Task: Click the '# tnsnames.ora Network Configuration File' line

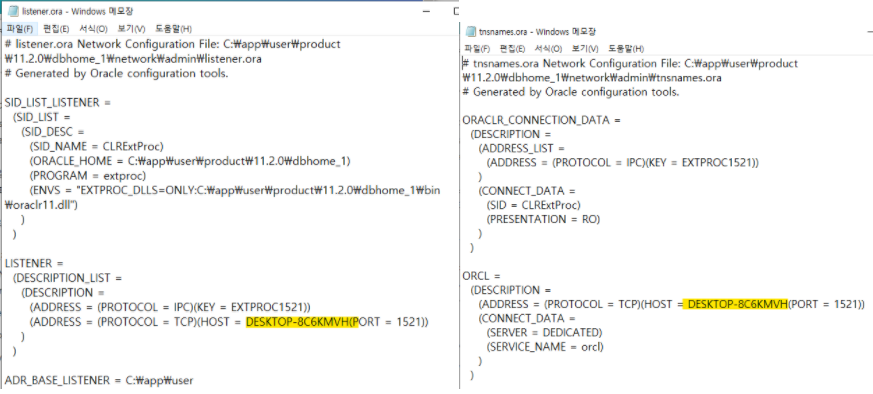Action: 630,63
